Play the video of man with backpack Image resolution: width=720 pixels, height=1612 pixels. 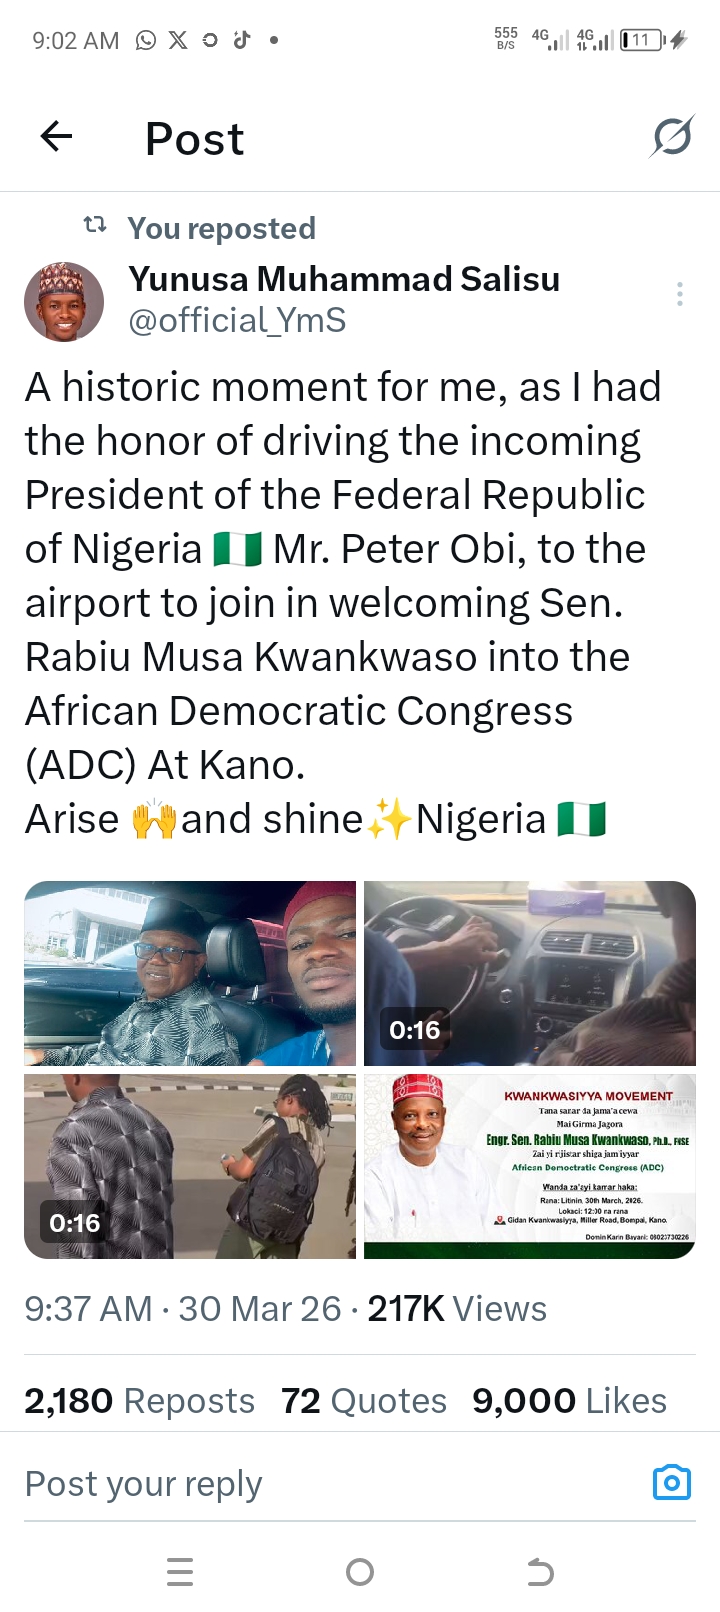point(190,1166)
